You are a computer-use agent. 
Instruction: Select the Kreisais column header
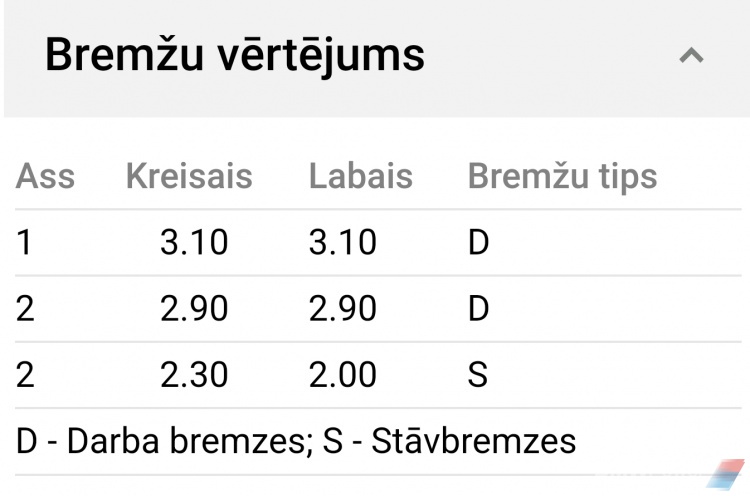(x=189, y=176)
